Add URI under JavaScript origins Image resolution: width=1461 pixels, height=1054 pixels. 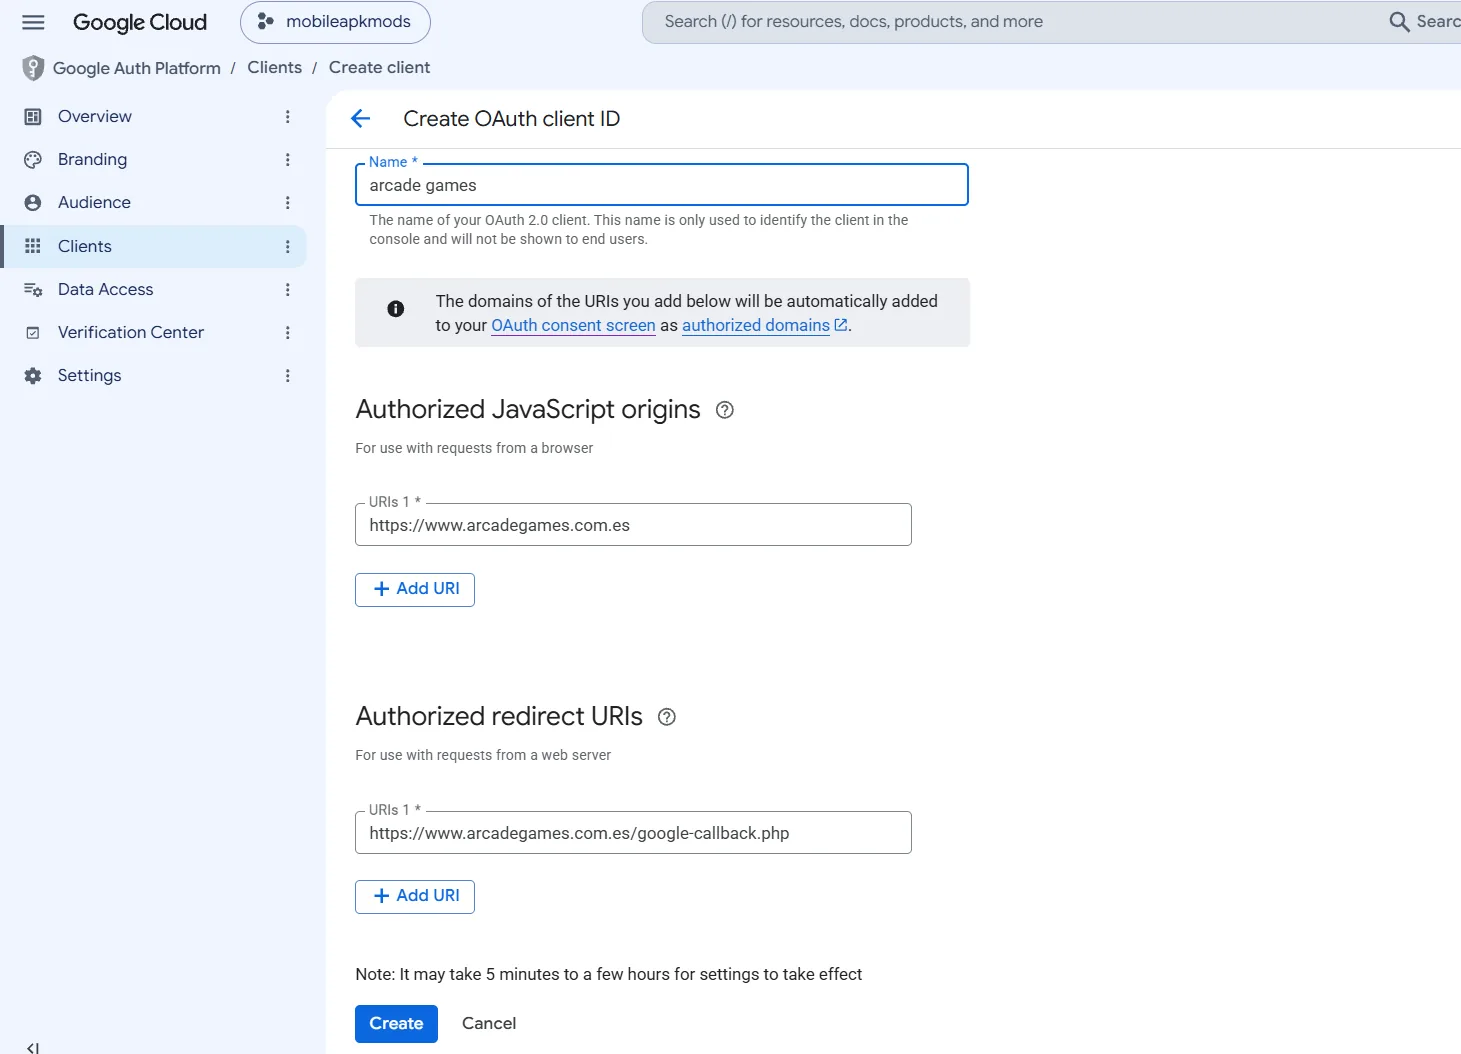[x=415, y=589]
